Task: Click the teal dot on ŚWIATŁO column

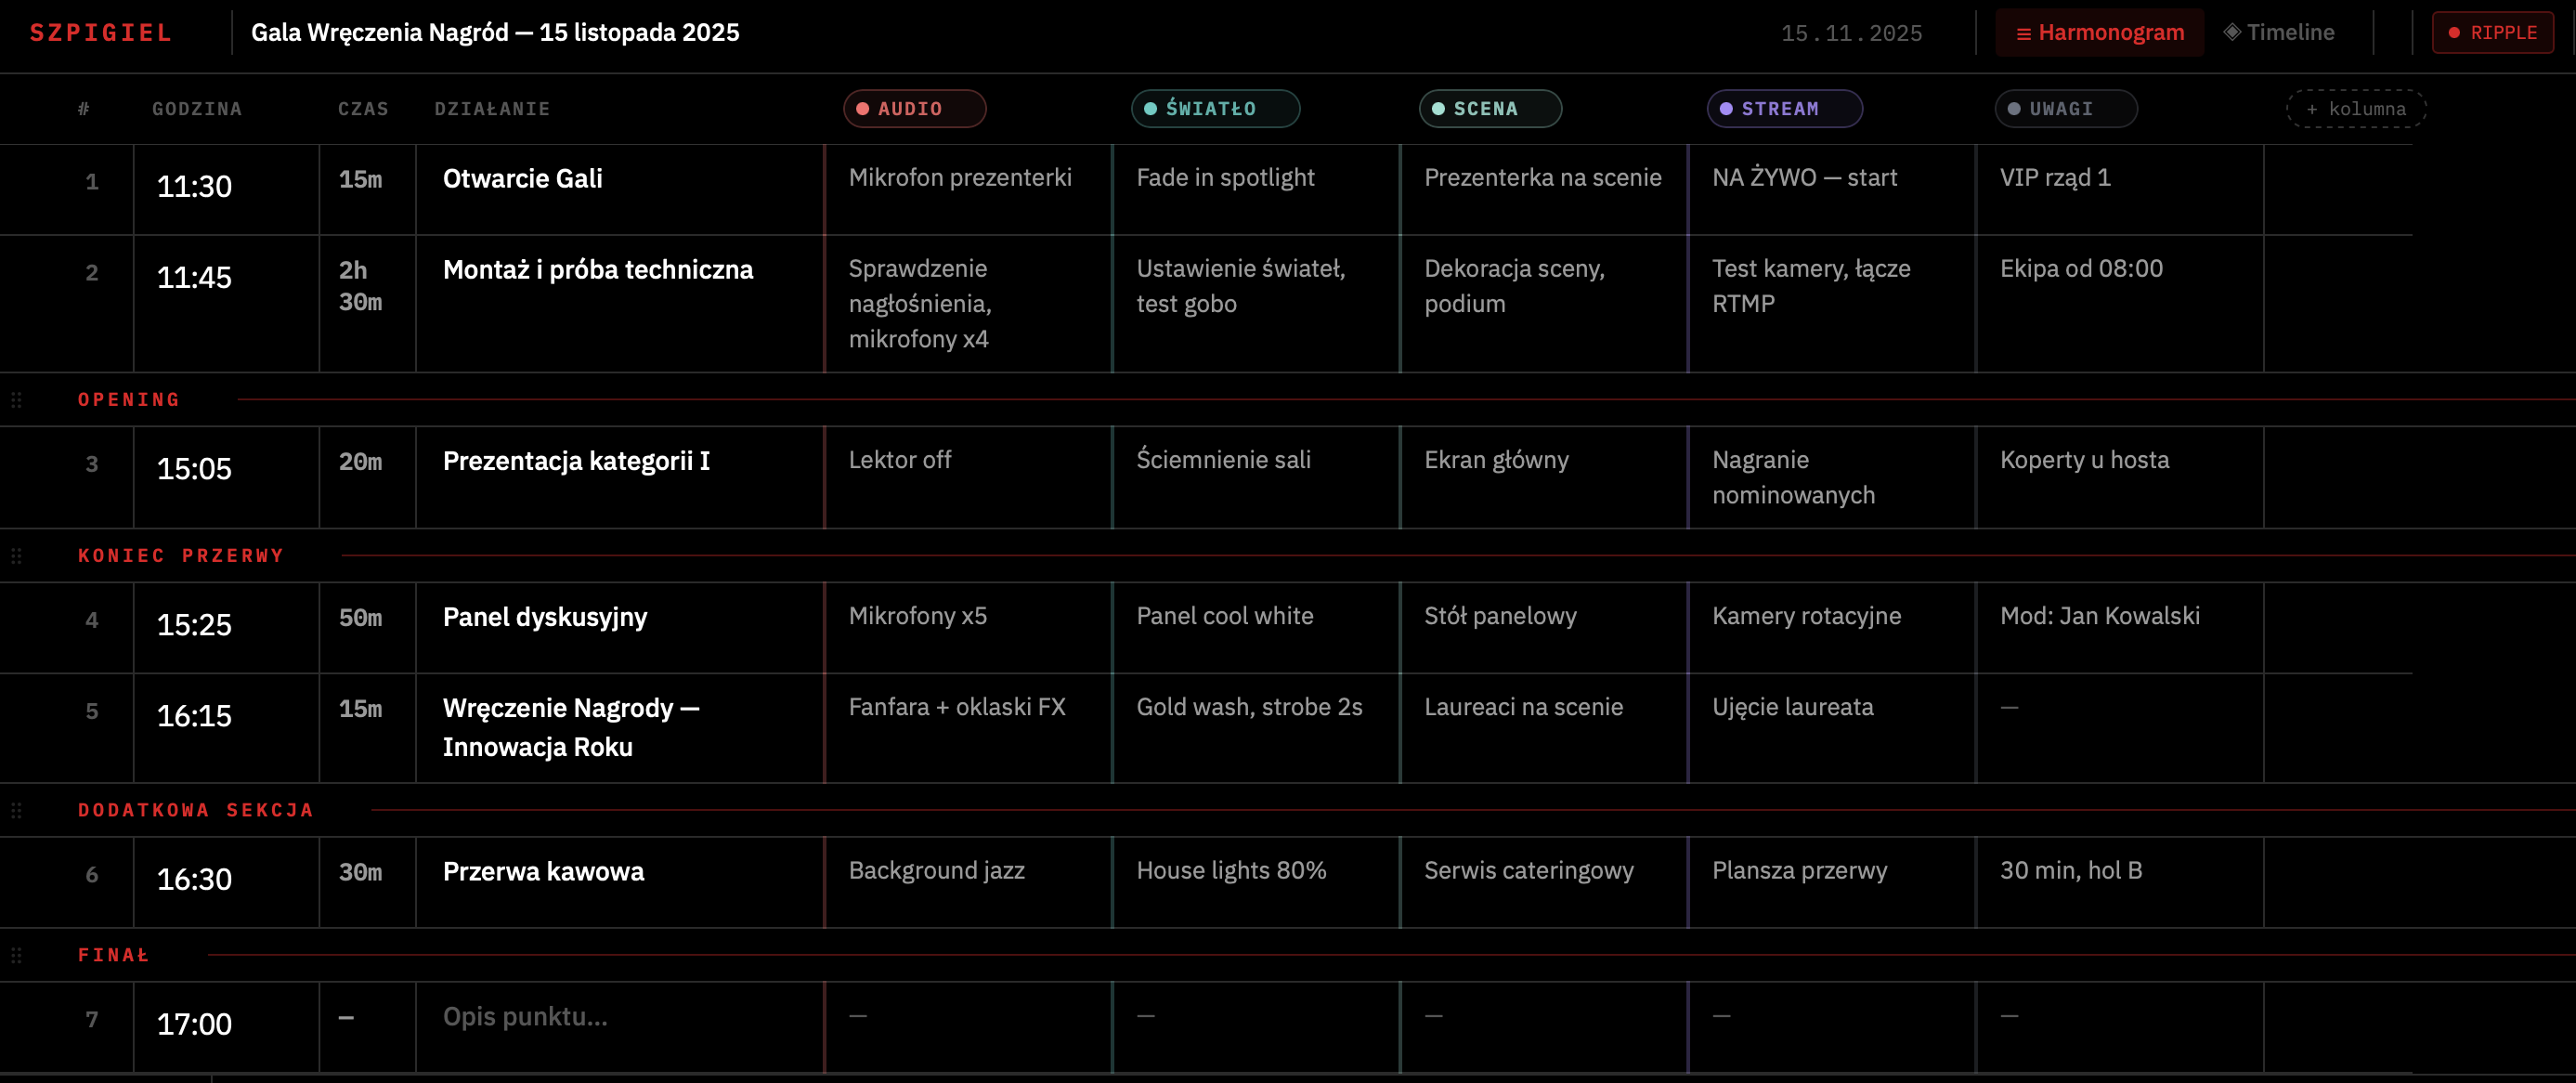Action: (1150, 109)
